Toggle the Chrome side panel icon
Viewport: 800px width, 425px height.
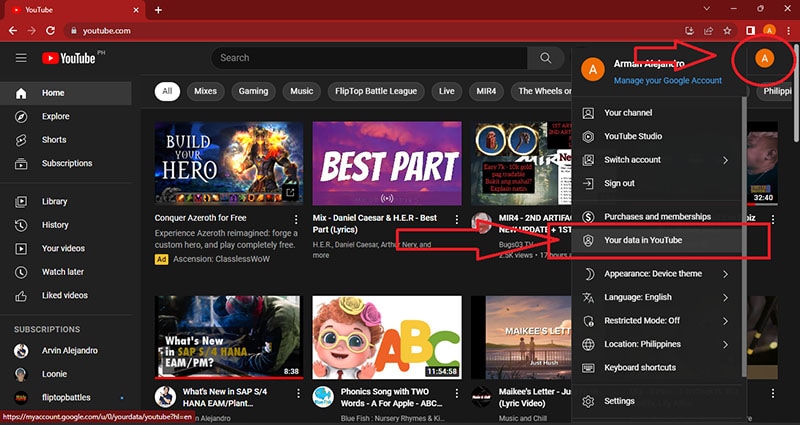pyautogui.click(x=750, y=31)
